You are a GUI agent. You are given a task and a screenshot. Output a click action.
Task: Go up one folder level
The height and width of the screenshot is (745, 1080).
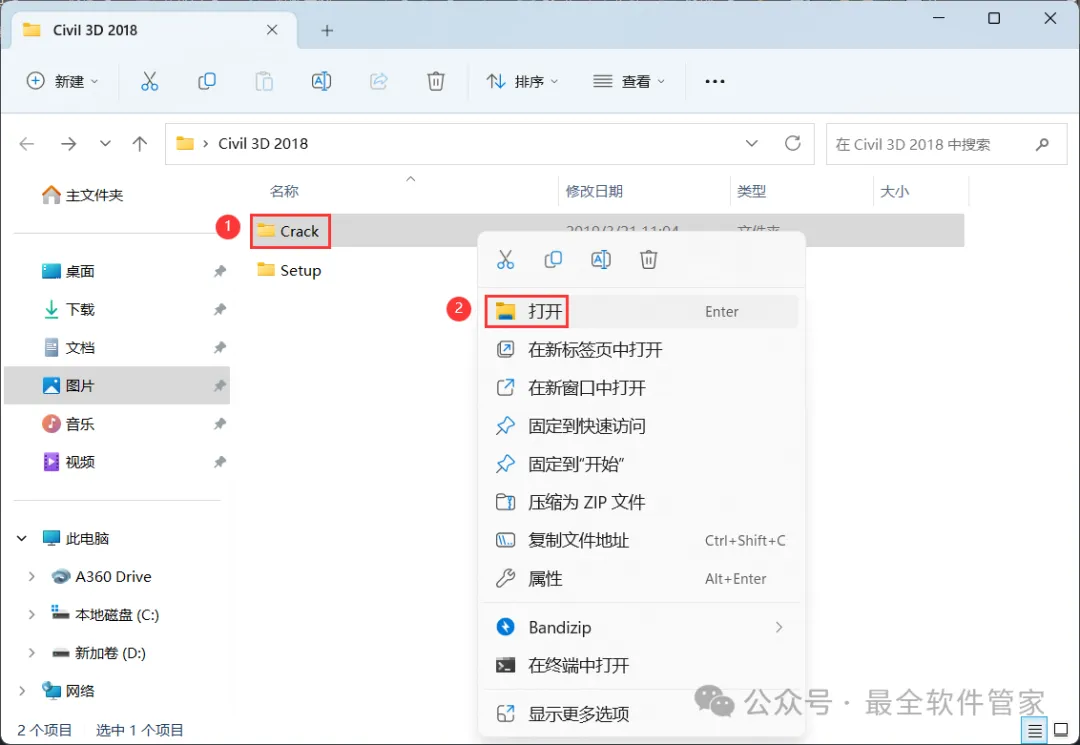tap(140, 144)
